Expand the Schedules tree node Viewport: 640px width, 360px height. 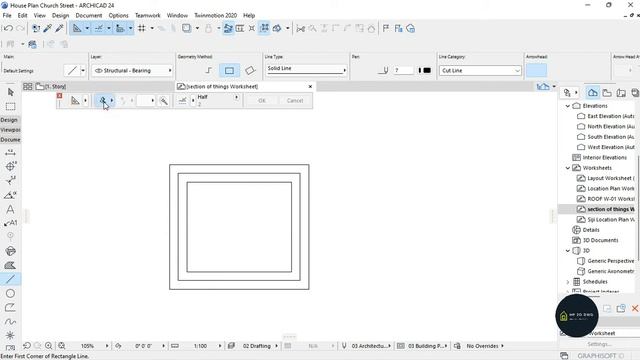tap(568, 282)
